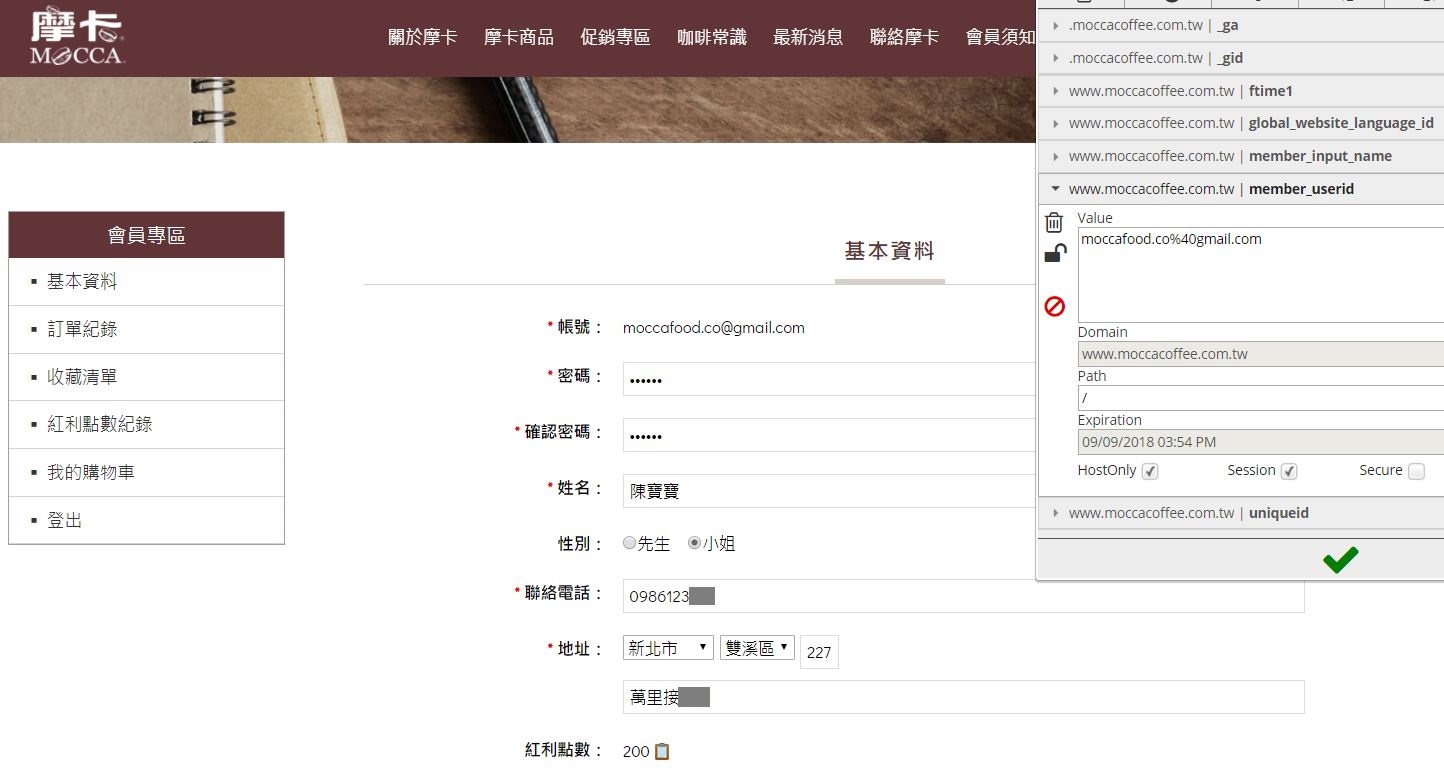This screenshot has height=780, width=1444.
Task: Click the cookie Expiration date field
Action: click(x=1261, y=442)
